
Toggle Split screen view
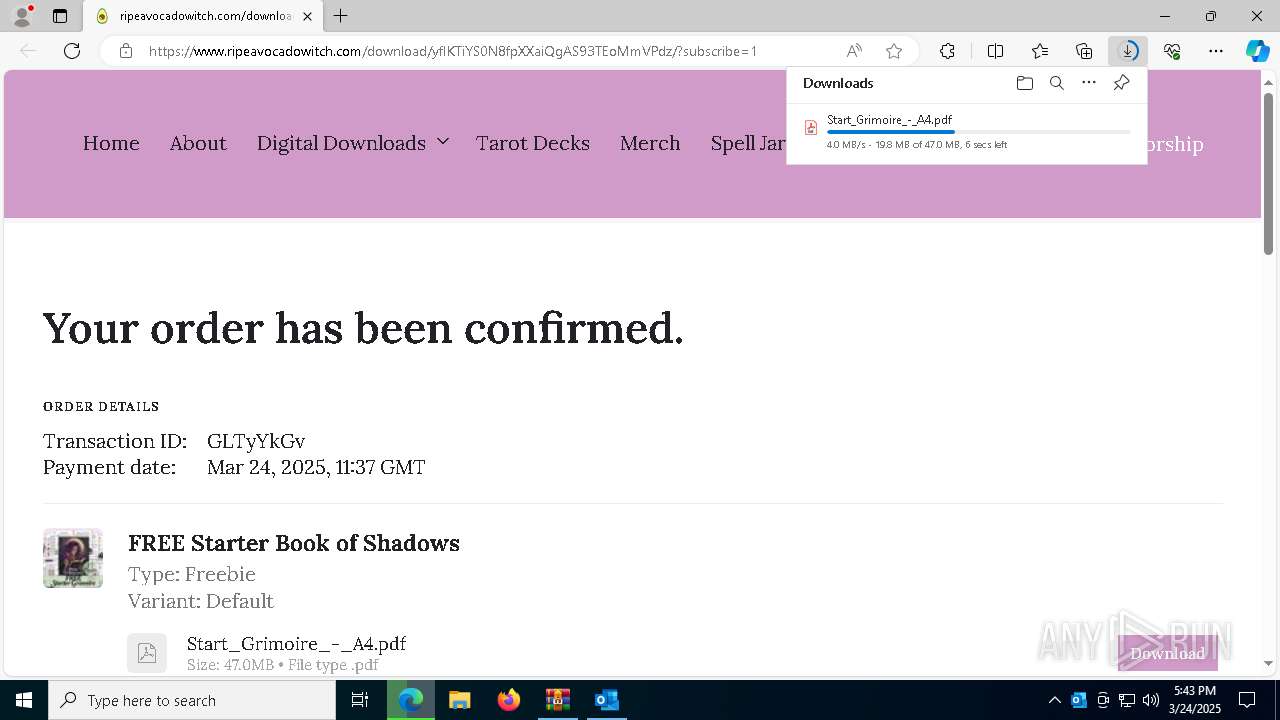tap(995, 51)
